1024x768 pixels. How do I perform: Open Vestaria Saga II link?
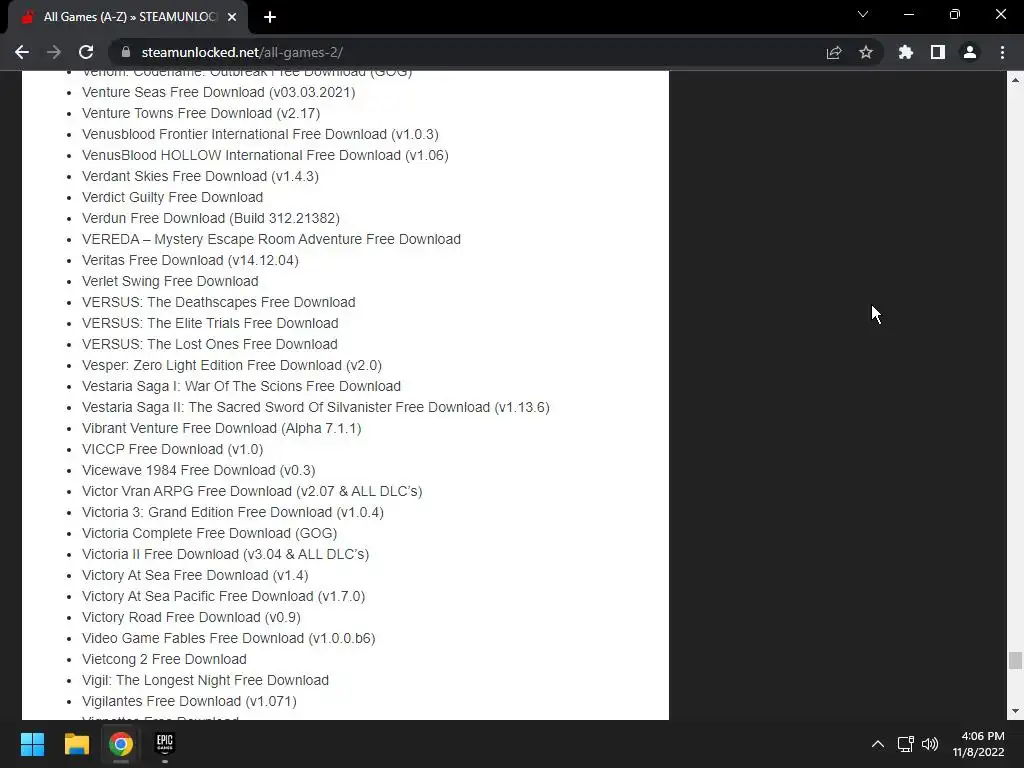point(315,407)
